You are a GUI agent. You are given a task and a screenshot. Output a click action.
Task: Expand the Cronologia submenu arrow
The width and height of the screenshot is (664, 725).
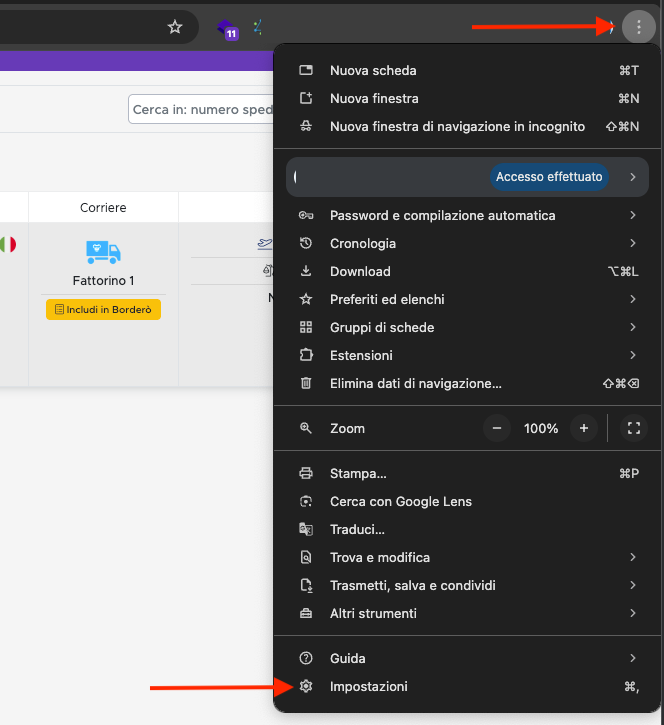633,243
